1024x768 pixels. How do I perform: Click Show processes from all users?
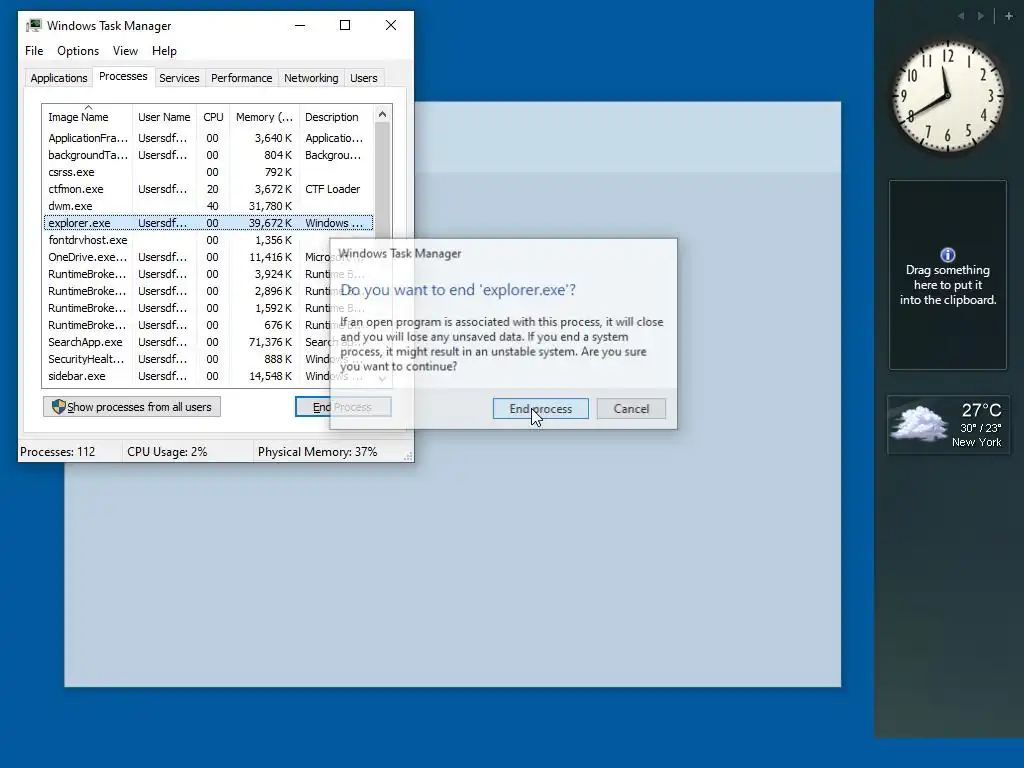pos(132,407)
